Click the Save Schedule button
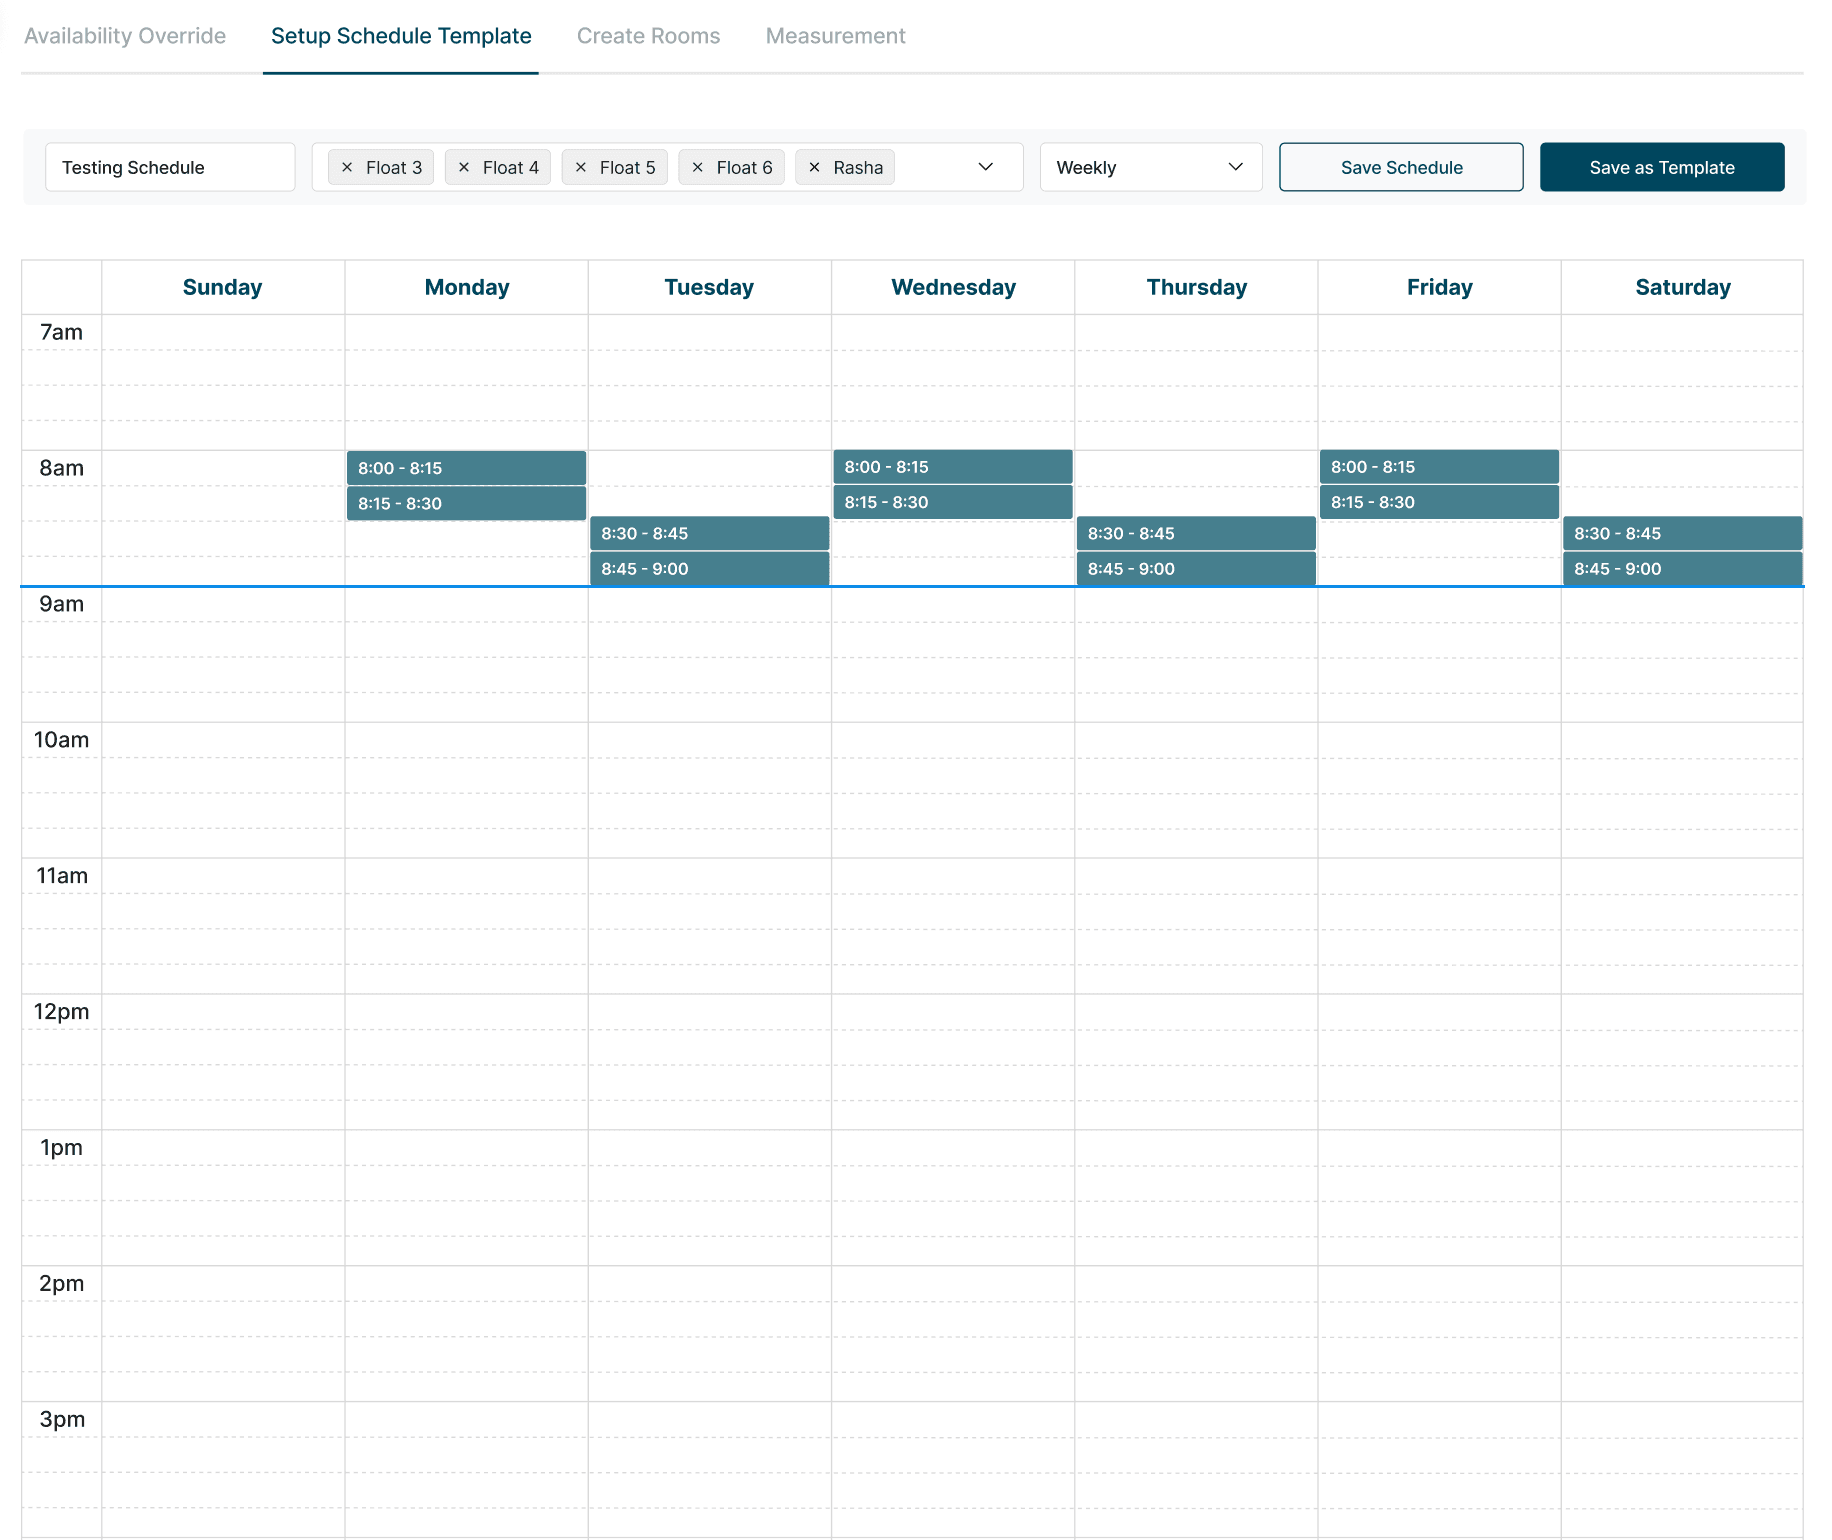Screen dimensions: 1832x1540 click(x=1401, y=167)
